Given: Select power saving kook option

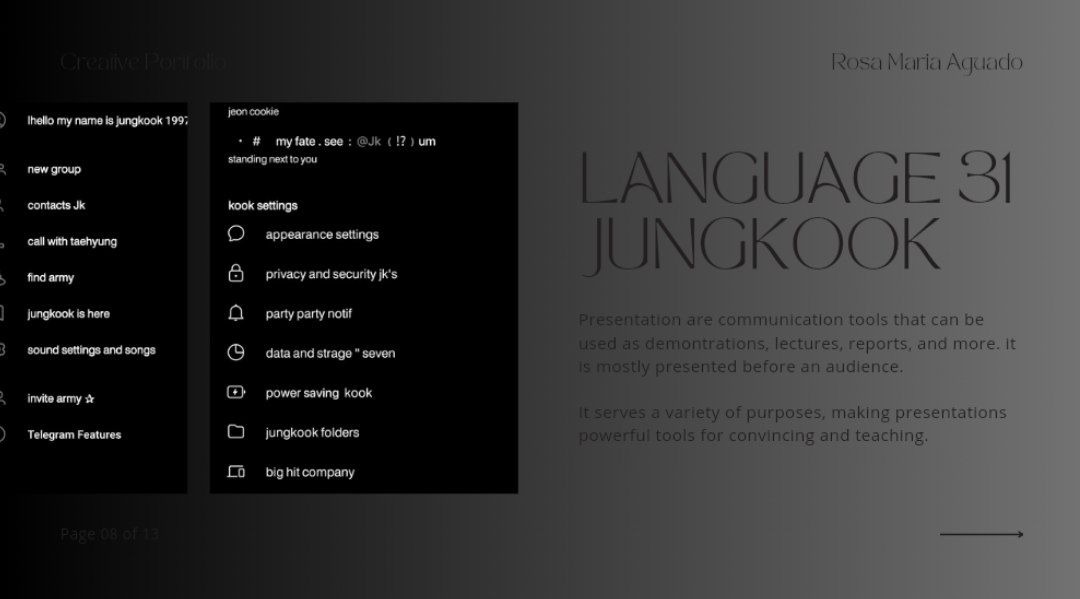Looking at the screenshot, I should [x=318, y=393].
